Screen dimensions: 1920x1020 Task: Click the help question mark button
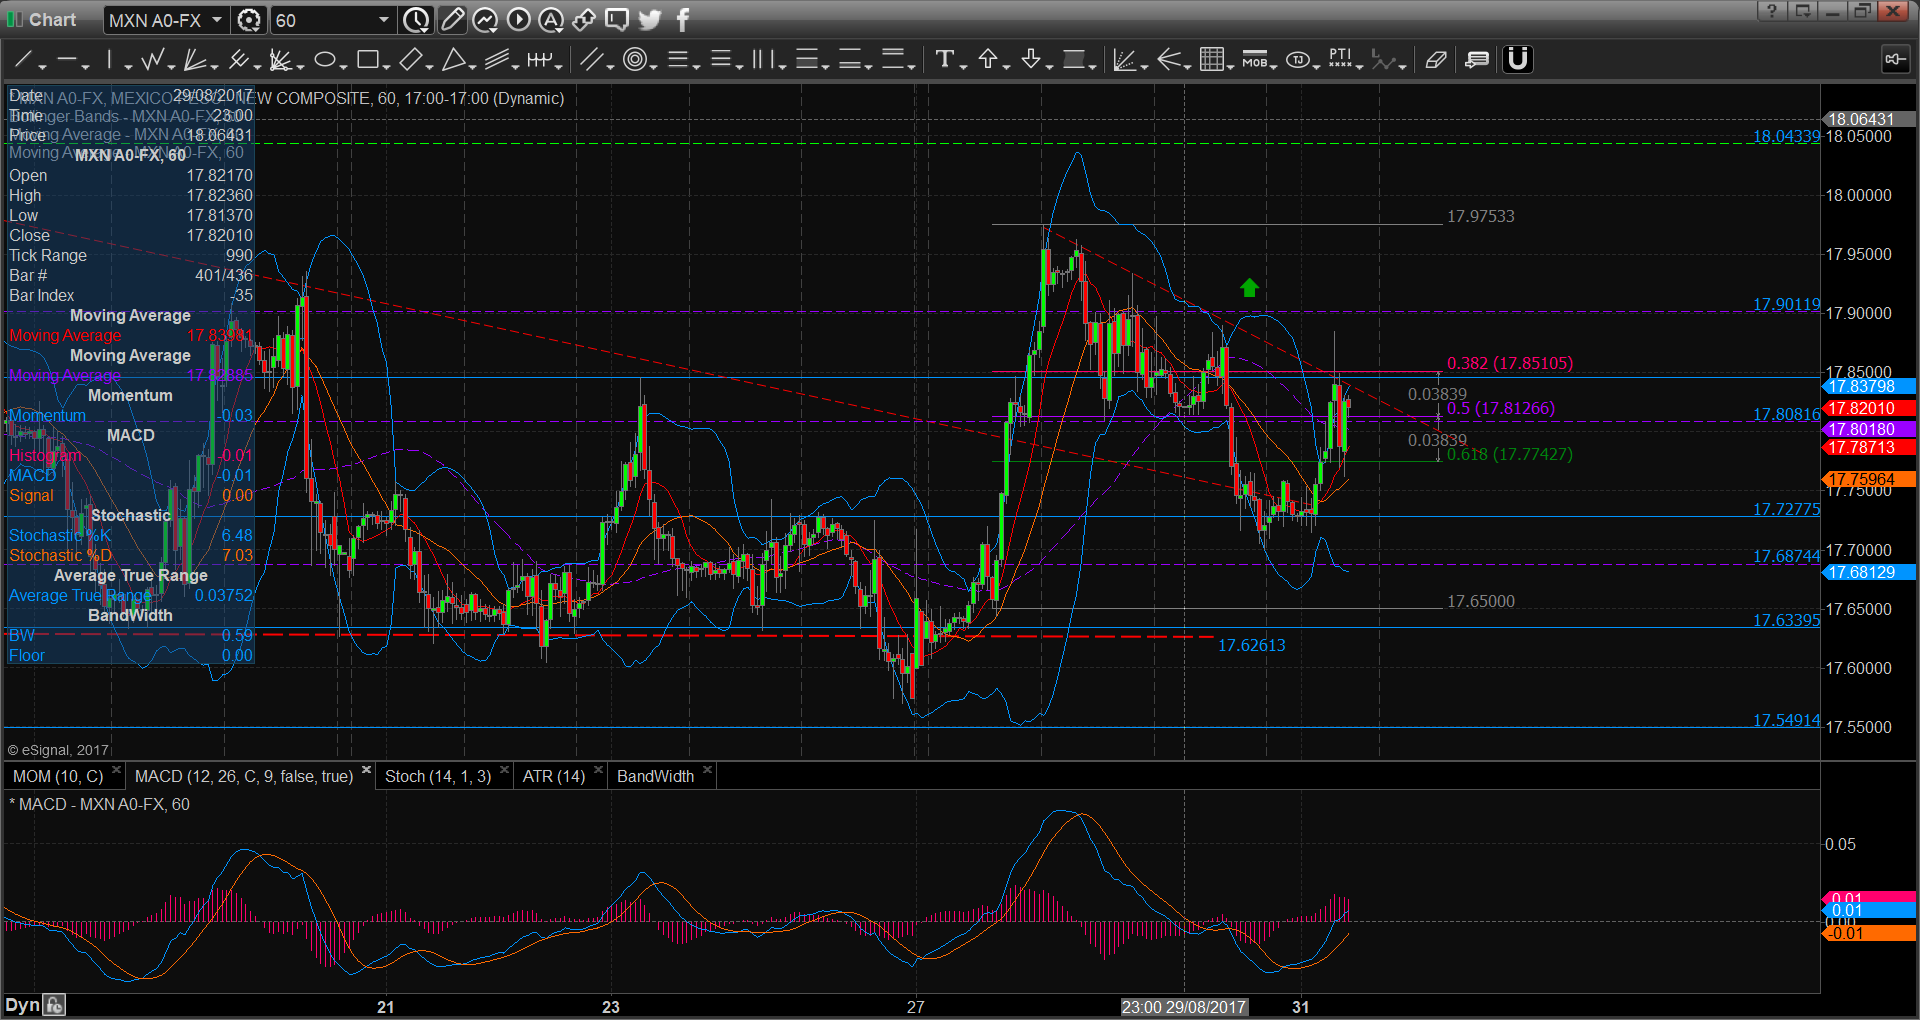(x=1771, y=11)
